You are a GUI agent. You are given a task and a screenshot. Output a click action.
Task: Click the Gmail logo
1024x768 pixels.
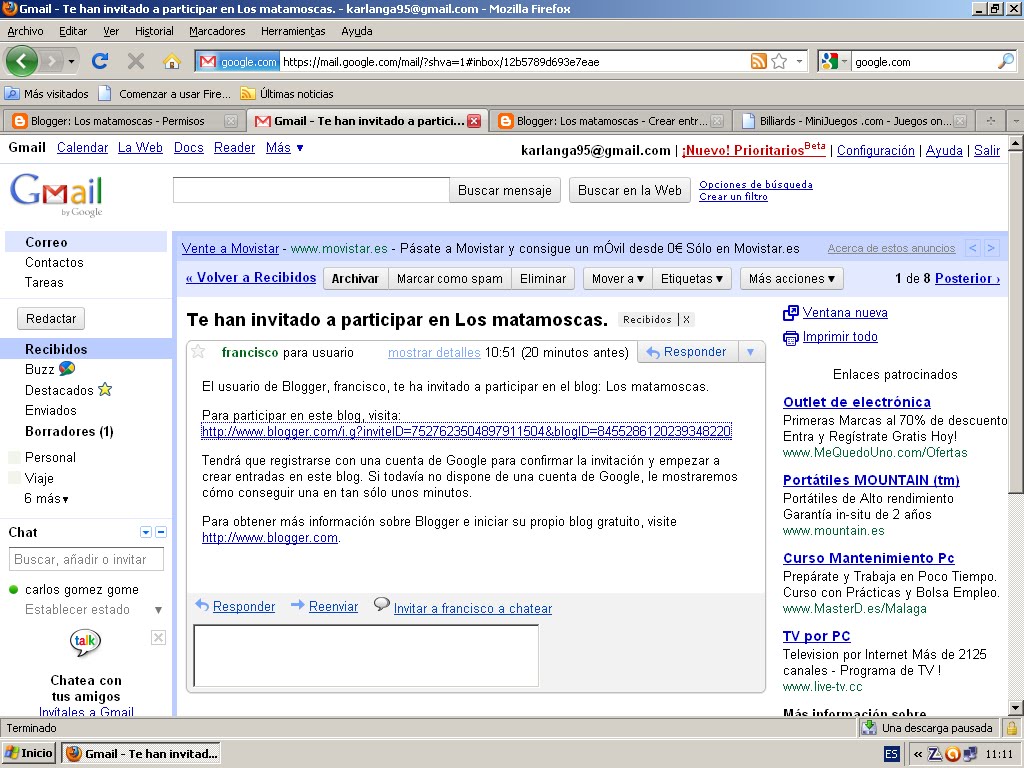[56, 194]
